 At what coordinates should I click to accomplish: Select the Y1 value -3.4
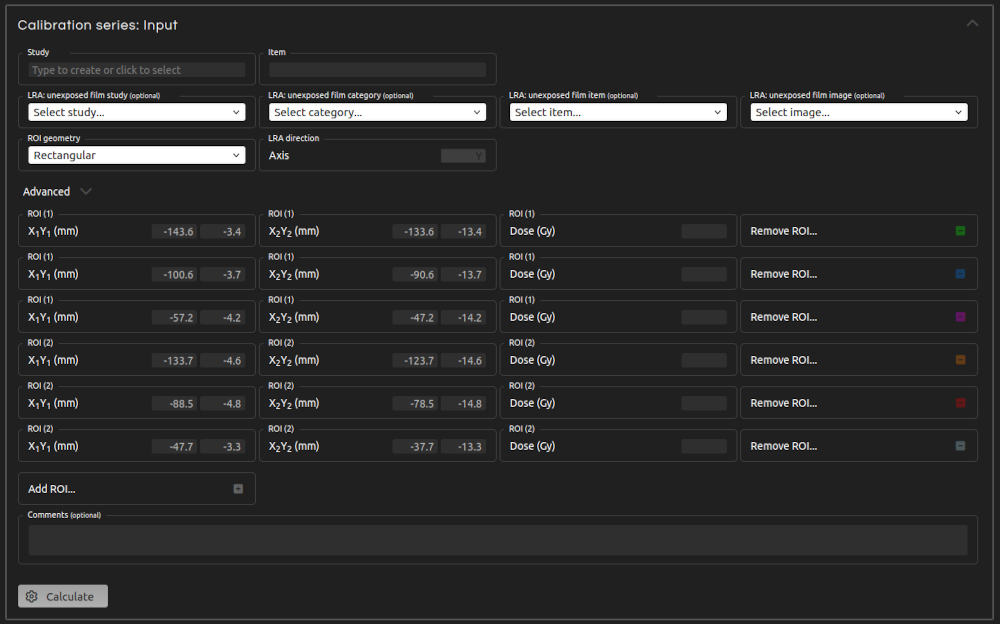coord(223,232)
